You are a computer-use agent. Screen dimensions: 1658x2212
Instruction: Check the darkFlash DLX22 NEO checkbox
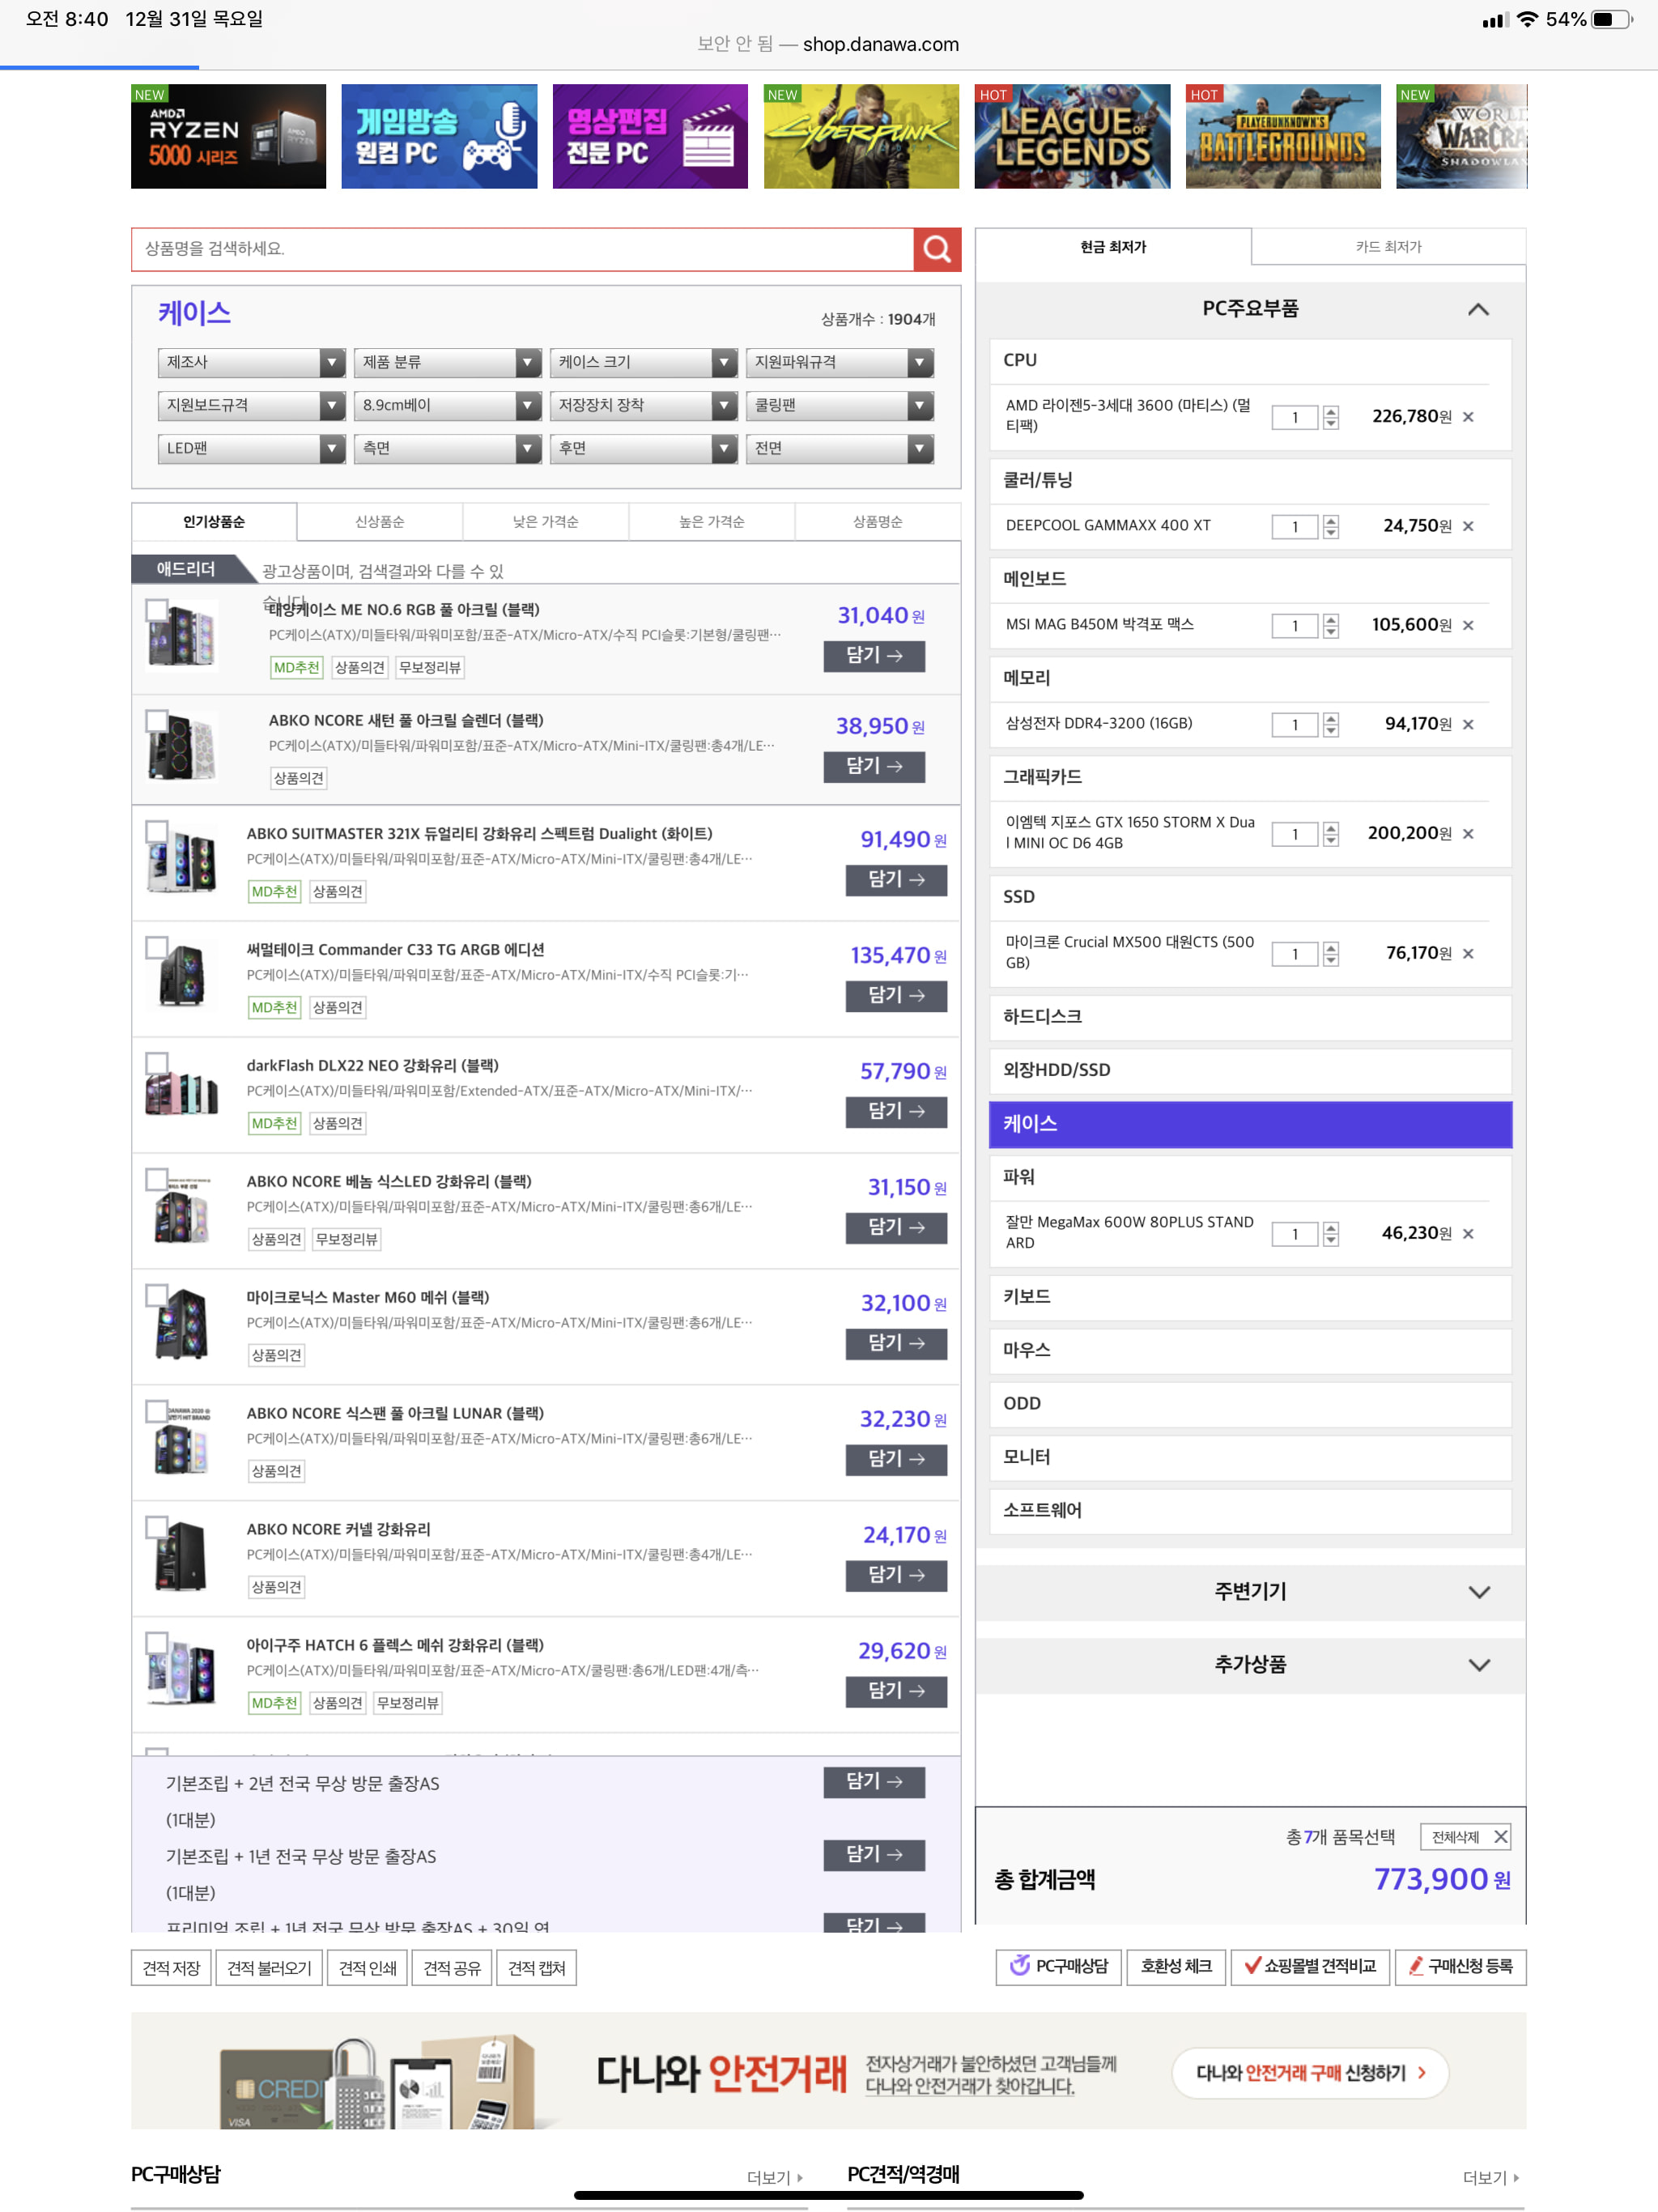tap(156, 1063)
